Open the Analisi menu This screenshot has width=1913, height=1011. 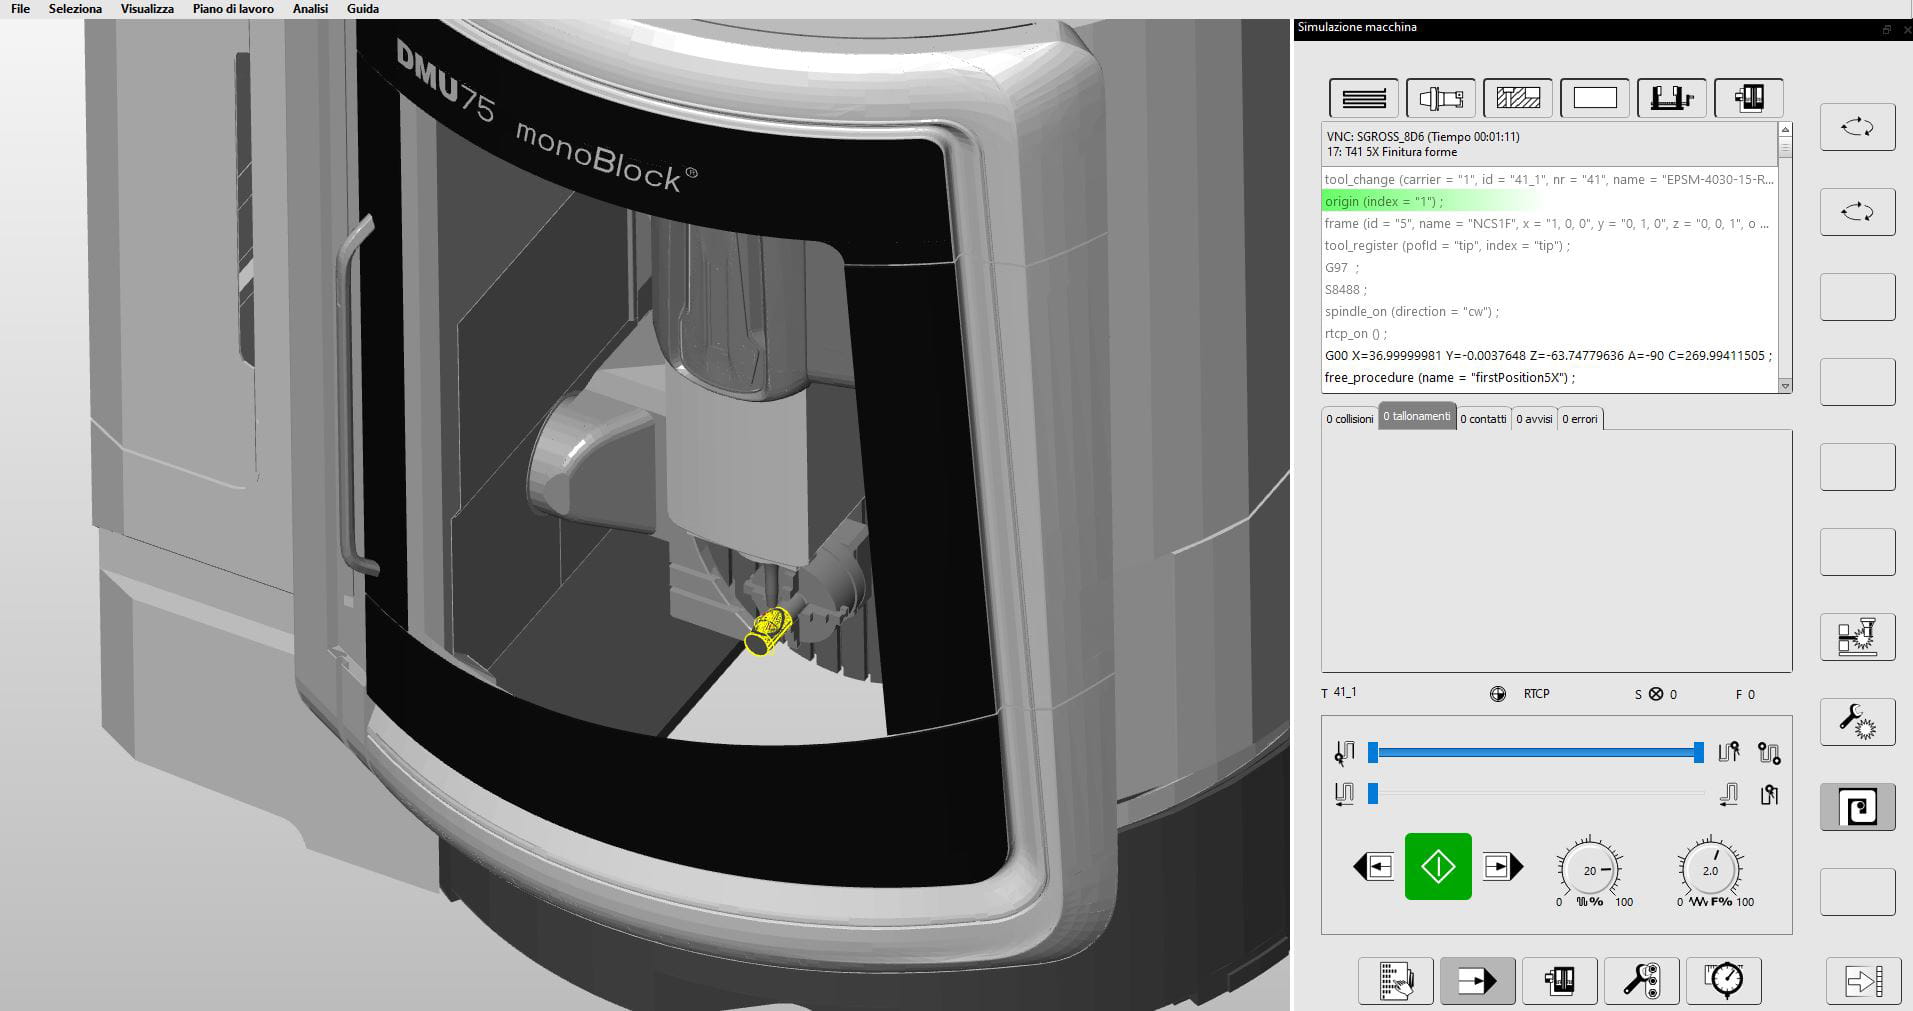point(310,8)
